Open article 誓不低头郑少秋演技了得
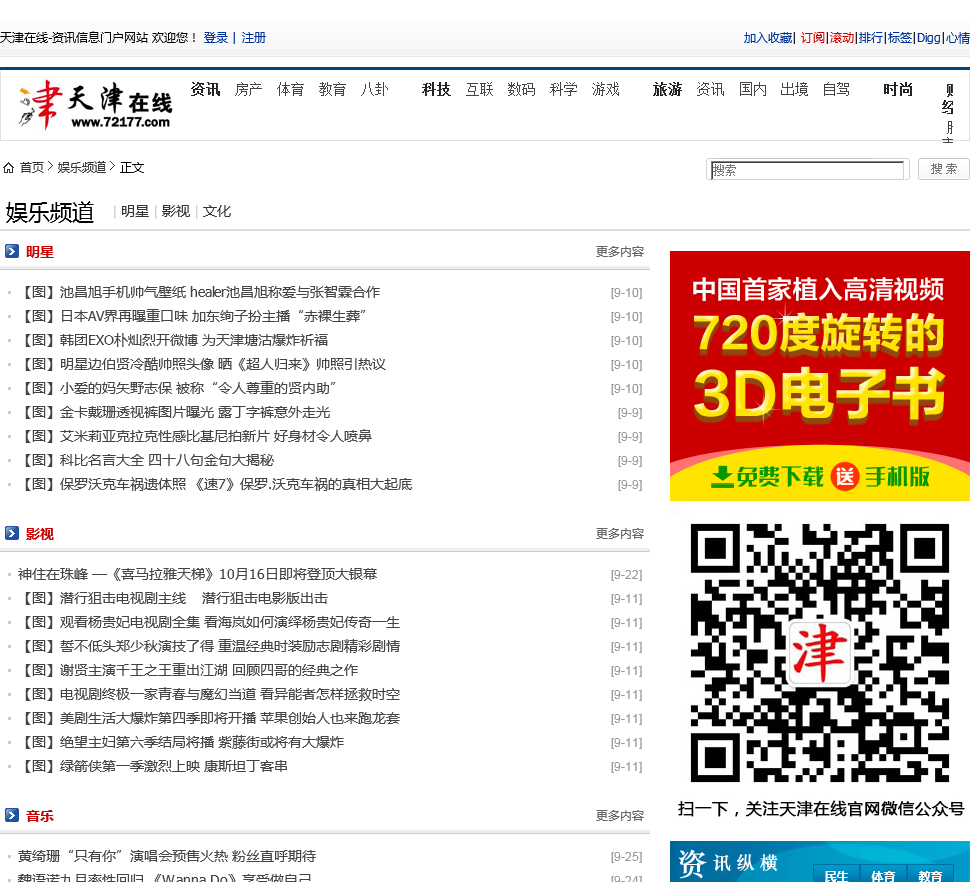The image size is (970, 882). coord(208,646)
